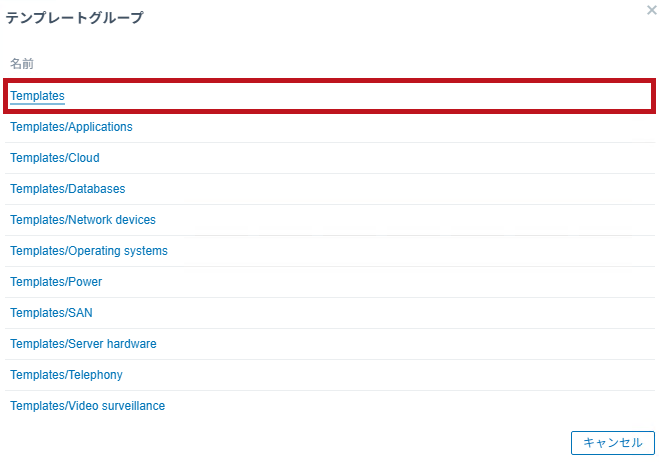Pick the Templates/Server hardware link
659x462 pixels.
click(x=83, y=344)
